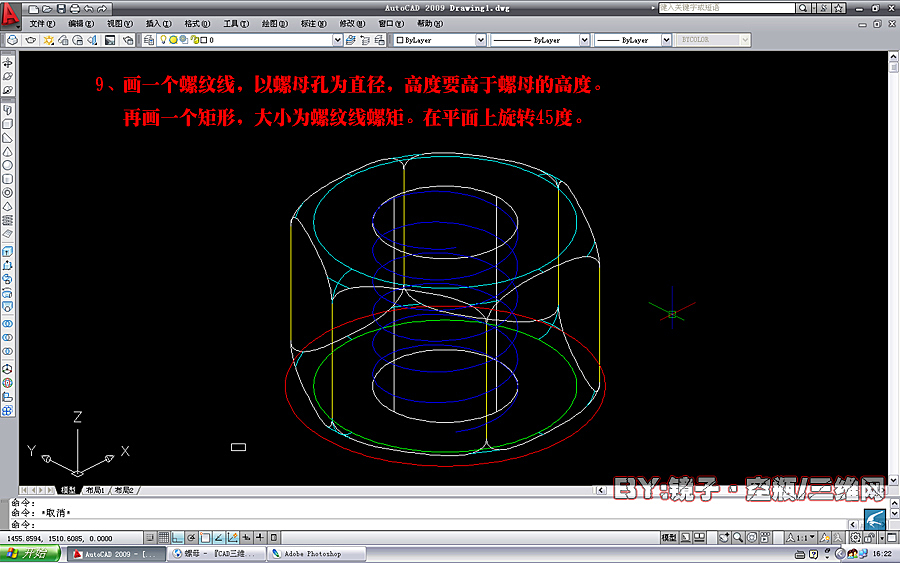
Task: Open the 标注 menu
Action: tap(313, 24)
